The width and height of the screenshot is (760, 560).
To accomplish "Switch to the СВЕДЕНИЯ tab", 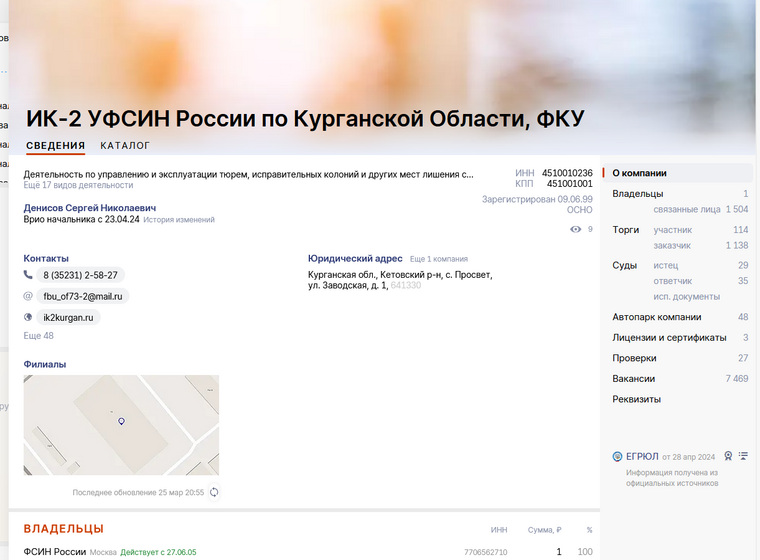I will [56, 145].
